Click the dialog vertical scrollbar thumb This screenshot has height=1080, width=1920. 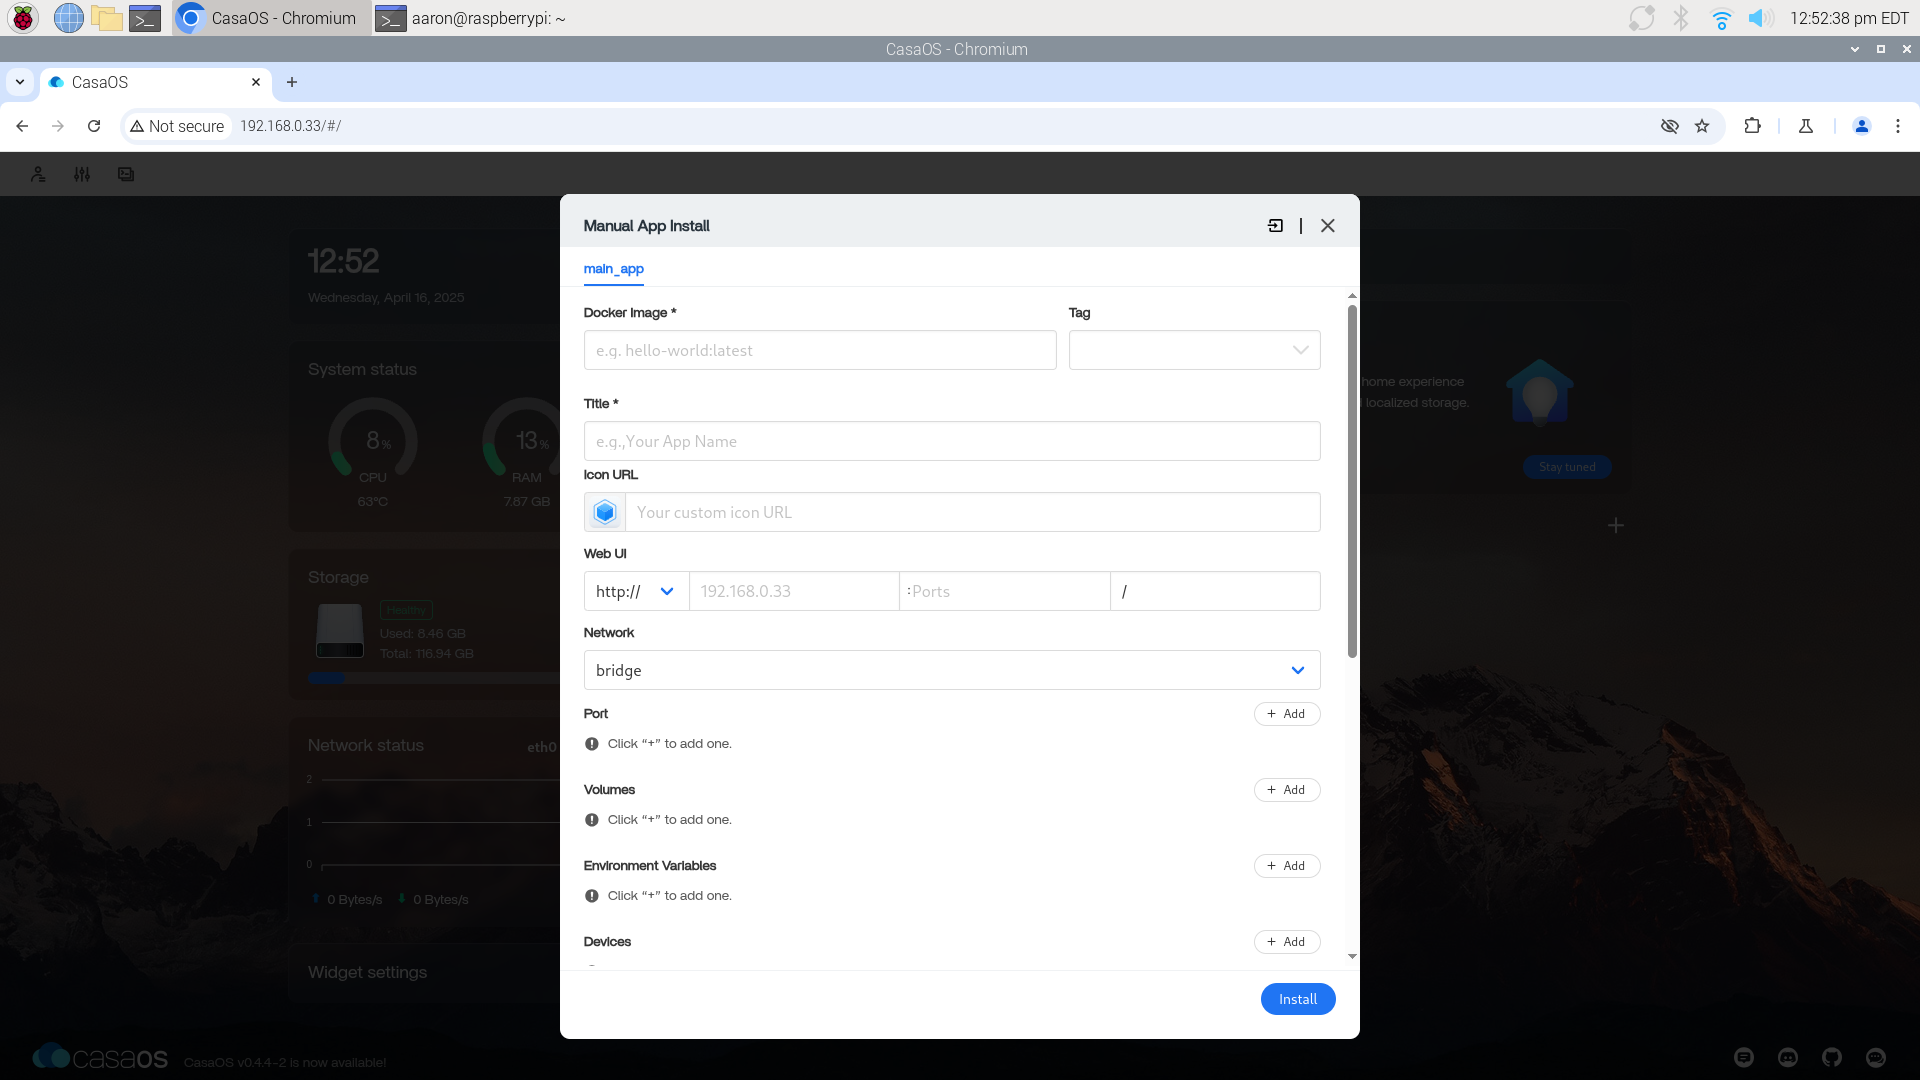[x=1352, y=482]
